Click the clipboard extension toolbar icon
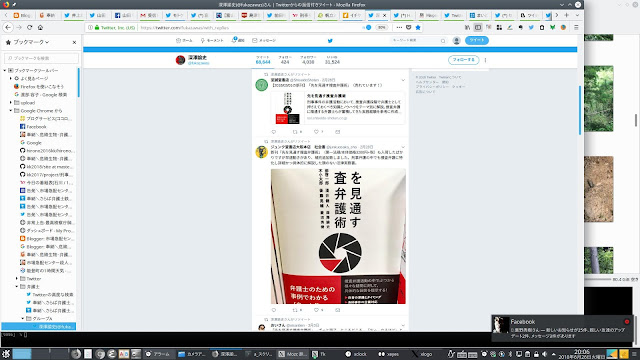 coord(542,27)
